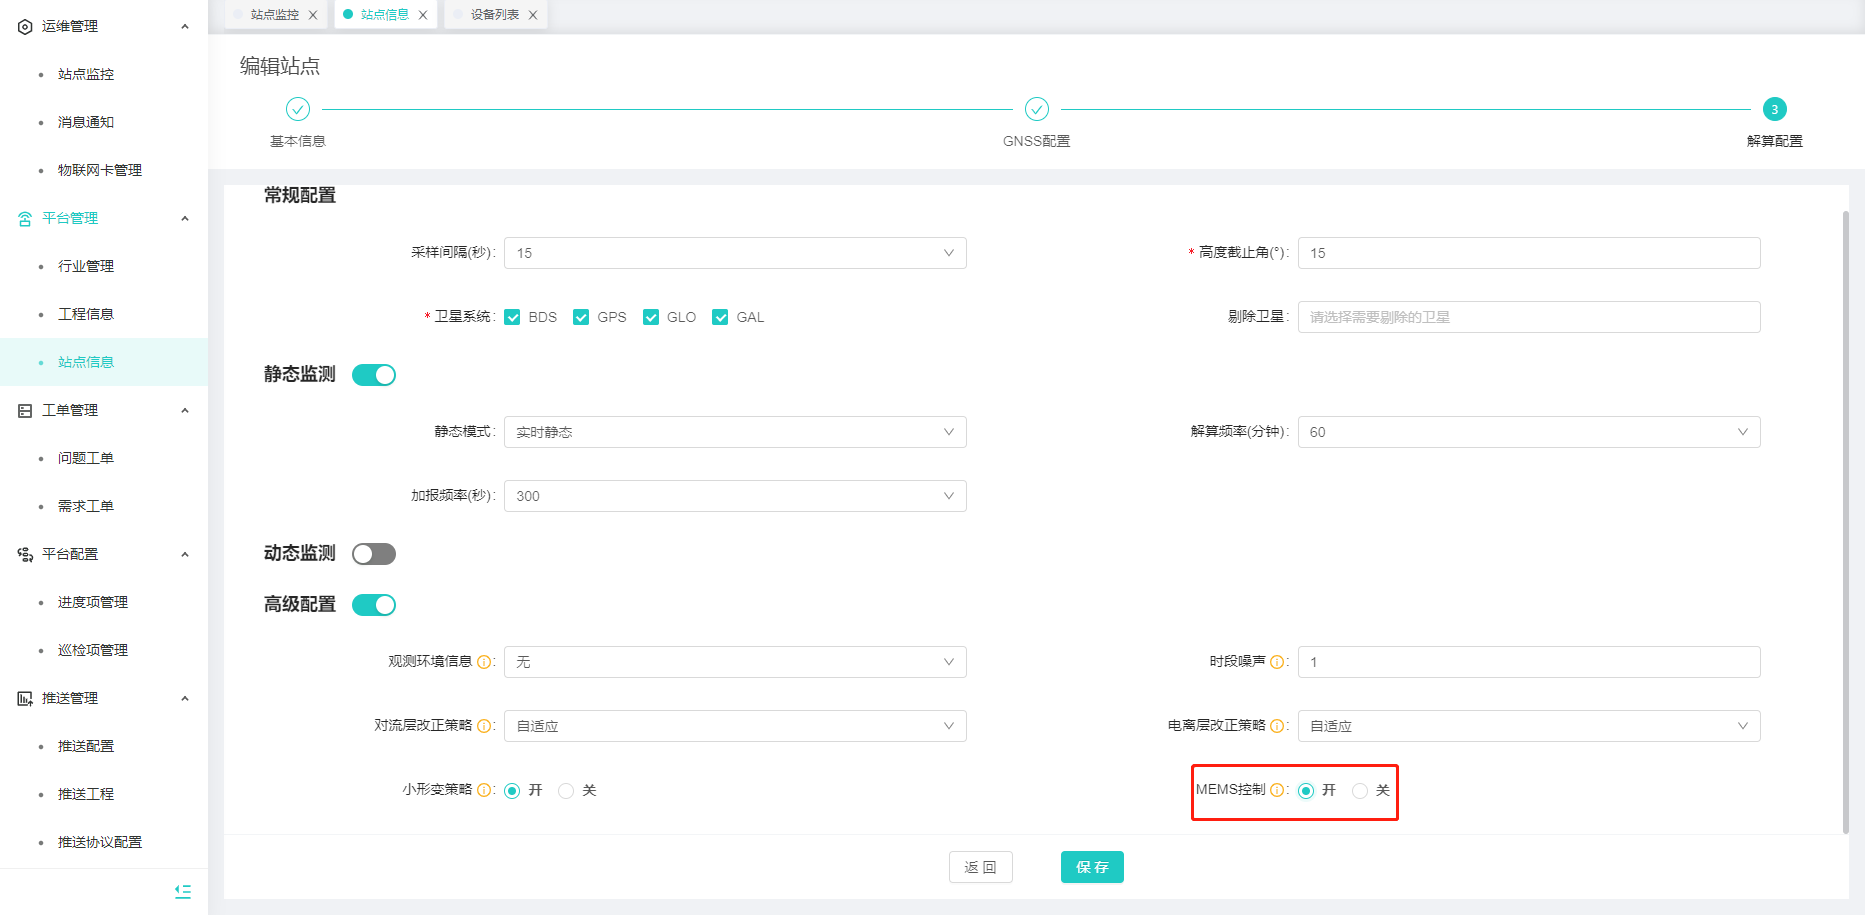Image resolution: width=1865 pixels, height=915 pixels.
Task: Uncheck the GPS satellite system checkbox
Action: 581,317
